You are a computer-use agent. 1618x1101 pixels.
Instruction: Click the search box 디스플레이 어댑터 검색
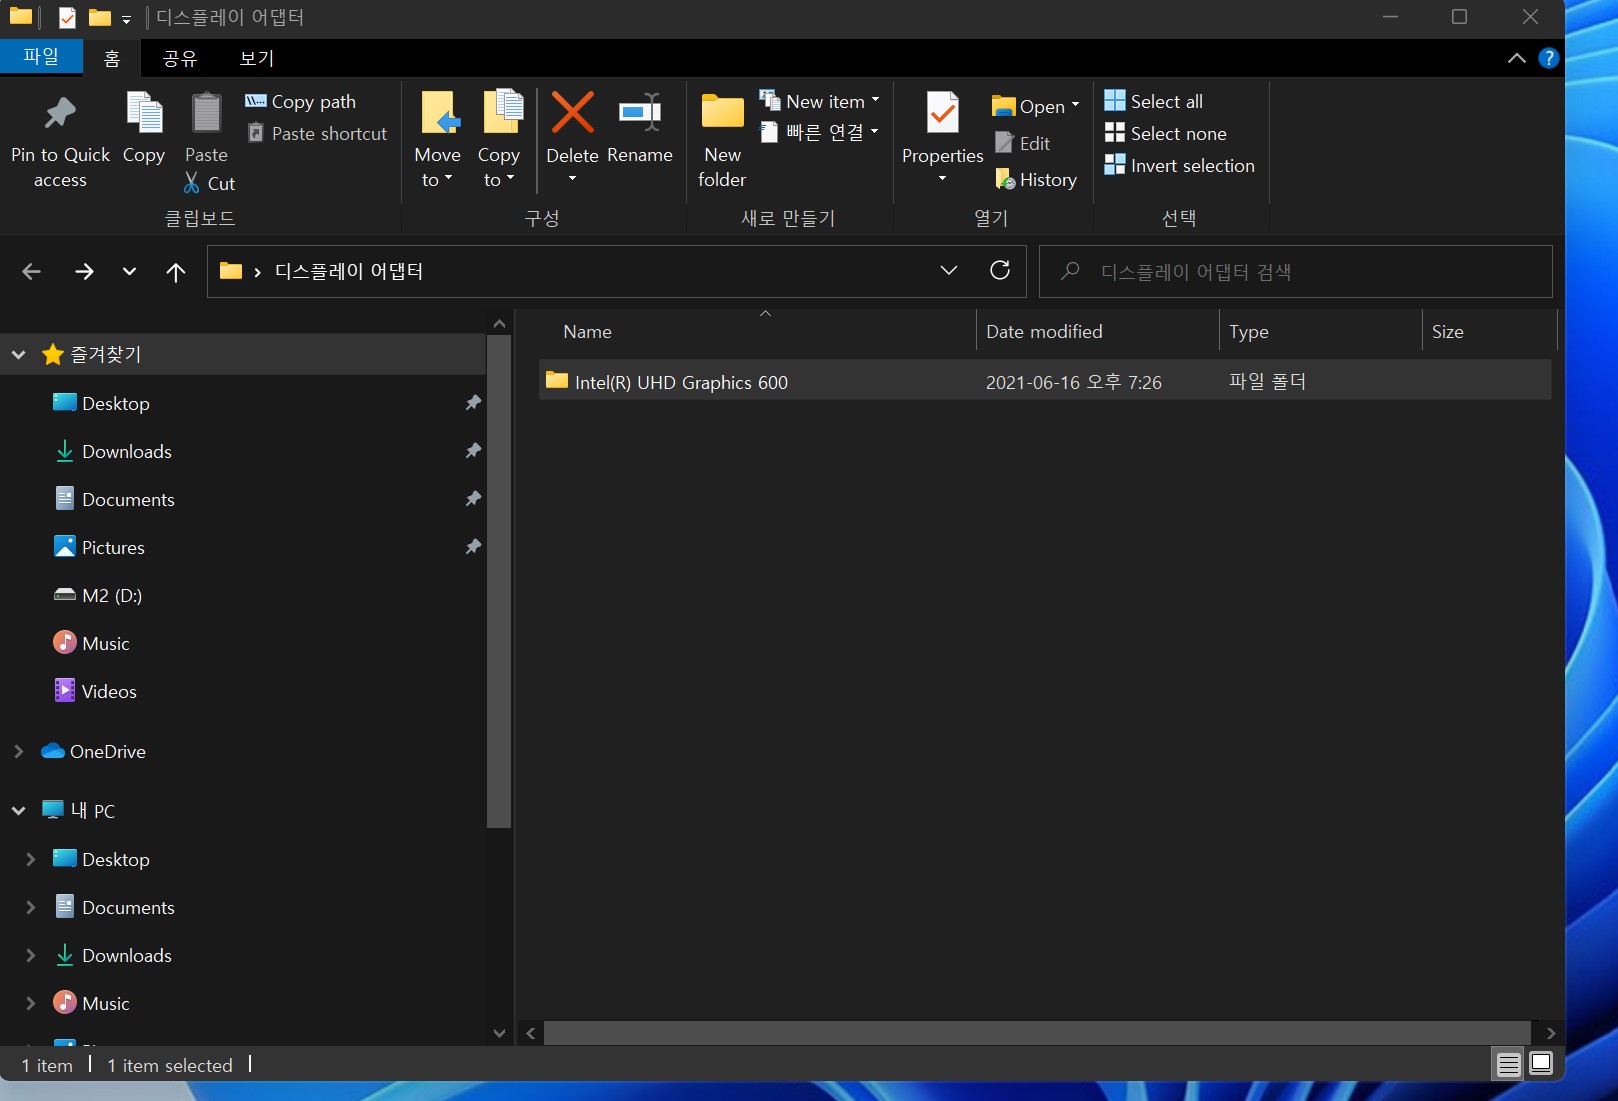[x=1296, y=271]
